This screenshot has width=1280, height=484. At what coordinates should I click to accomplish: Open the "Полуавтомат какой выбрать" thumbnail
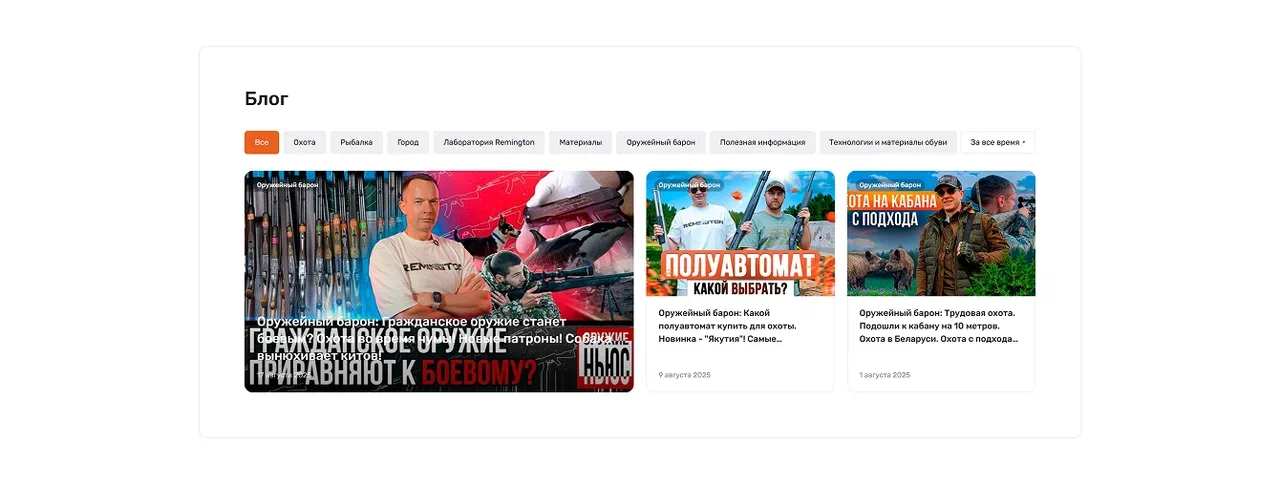[740, 233]
